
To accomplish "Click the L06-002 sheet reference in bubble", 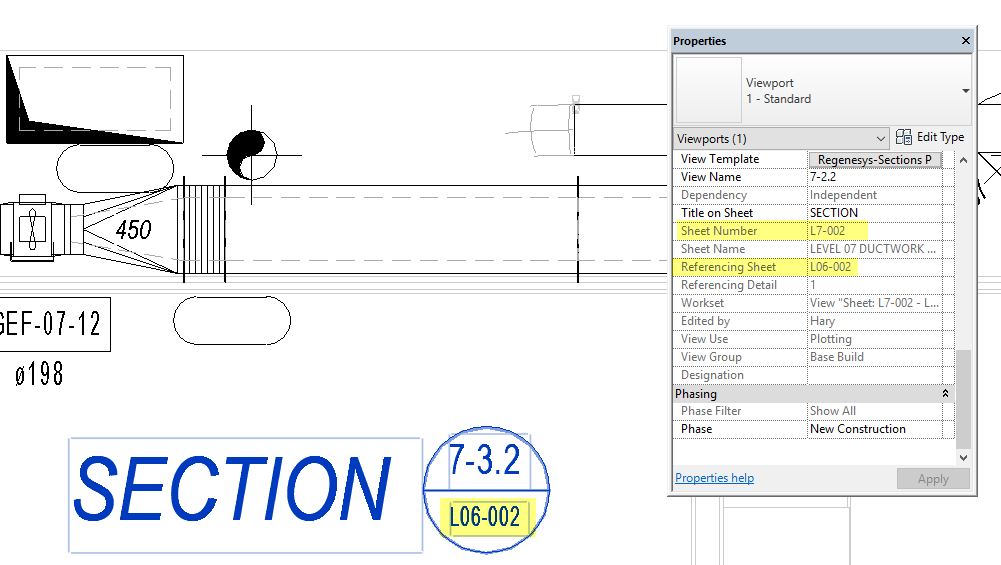I will click(485, 516).
